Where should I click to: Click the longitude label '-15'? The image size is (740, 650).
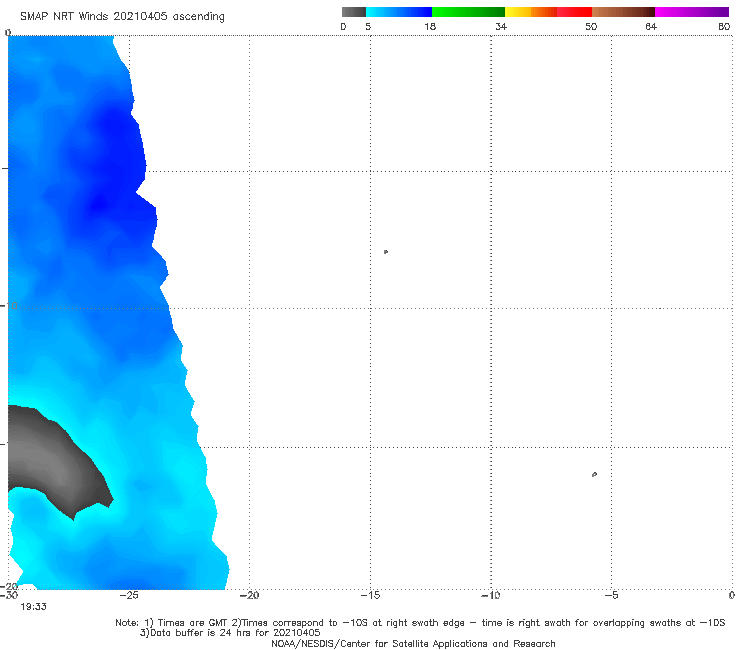(x=370, y=595)
